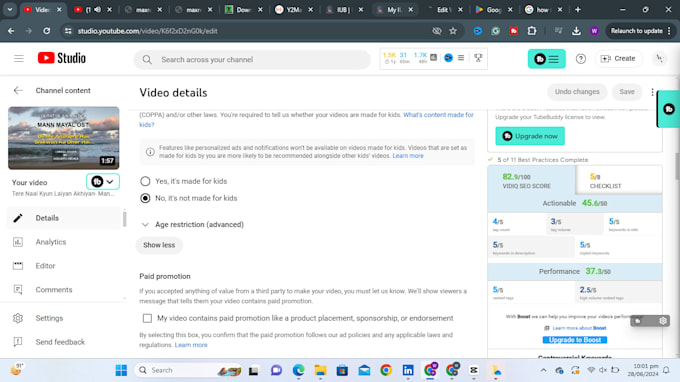Image resolution: width=680 pixels, height=382 pixels.
Task: Show hidden system tray icons
Action: coord(543,370)
